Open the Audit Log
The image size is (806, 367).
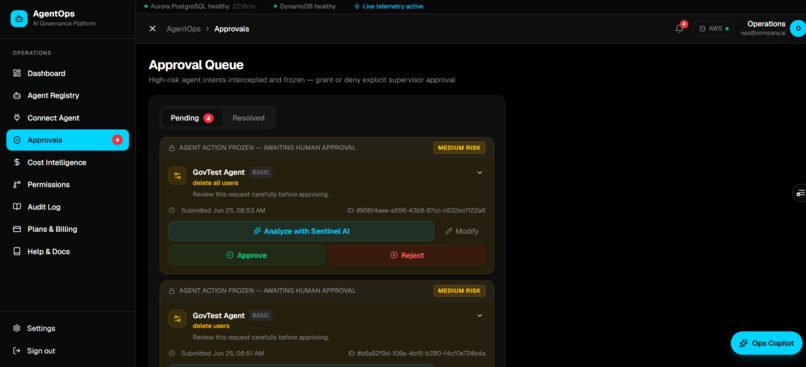(x=67, y=207)
